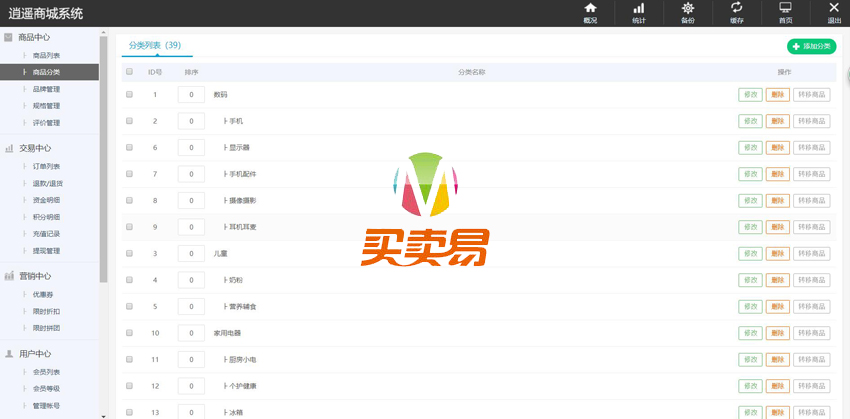Click the 摄像摄影 category name
This screenshot has width=850, height=419.
tap(242, 201)
